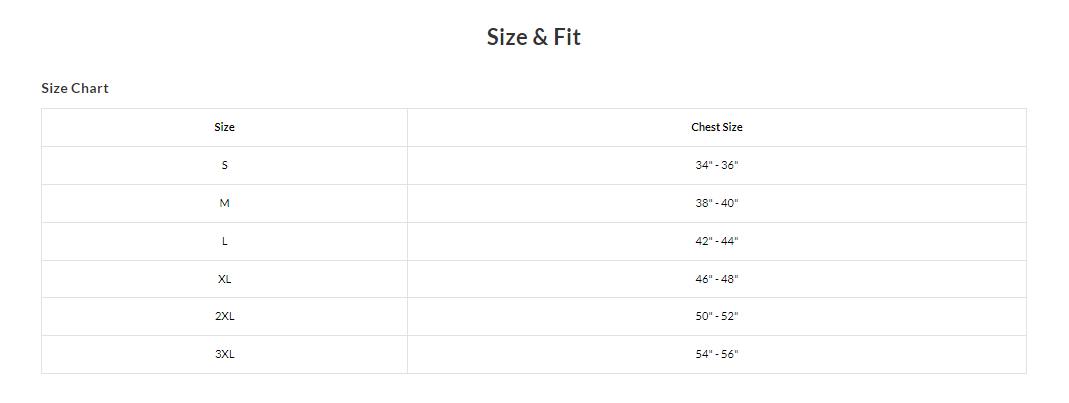The height and width of the screenshot is (403, 1069).
Task: Click the Chest Size column header
Action: tap(717, 128)
